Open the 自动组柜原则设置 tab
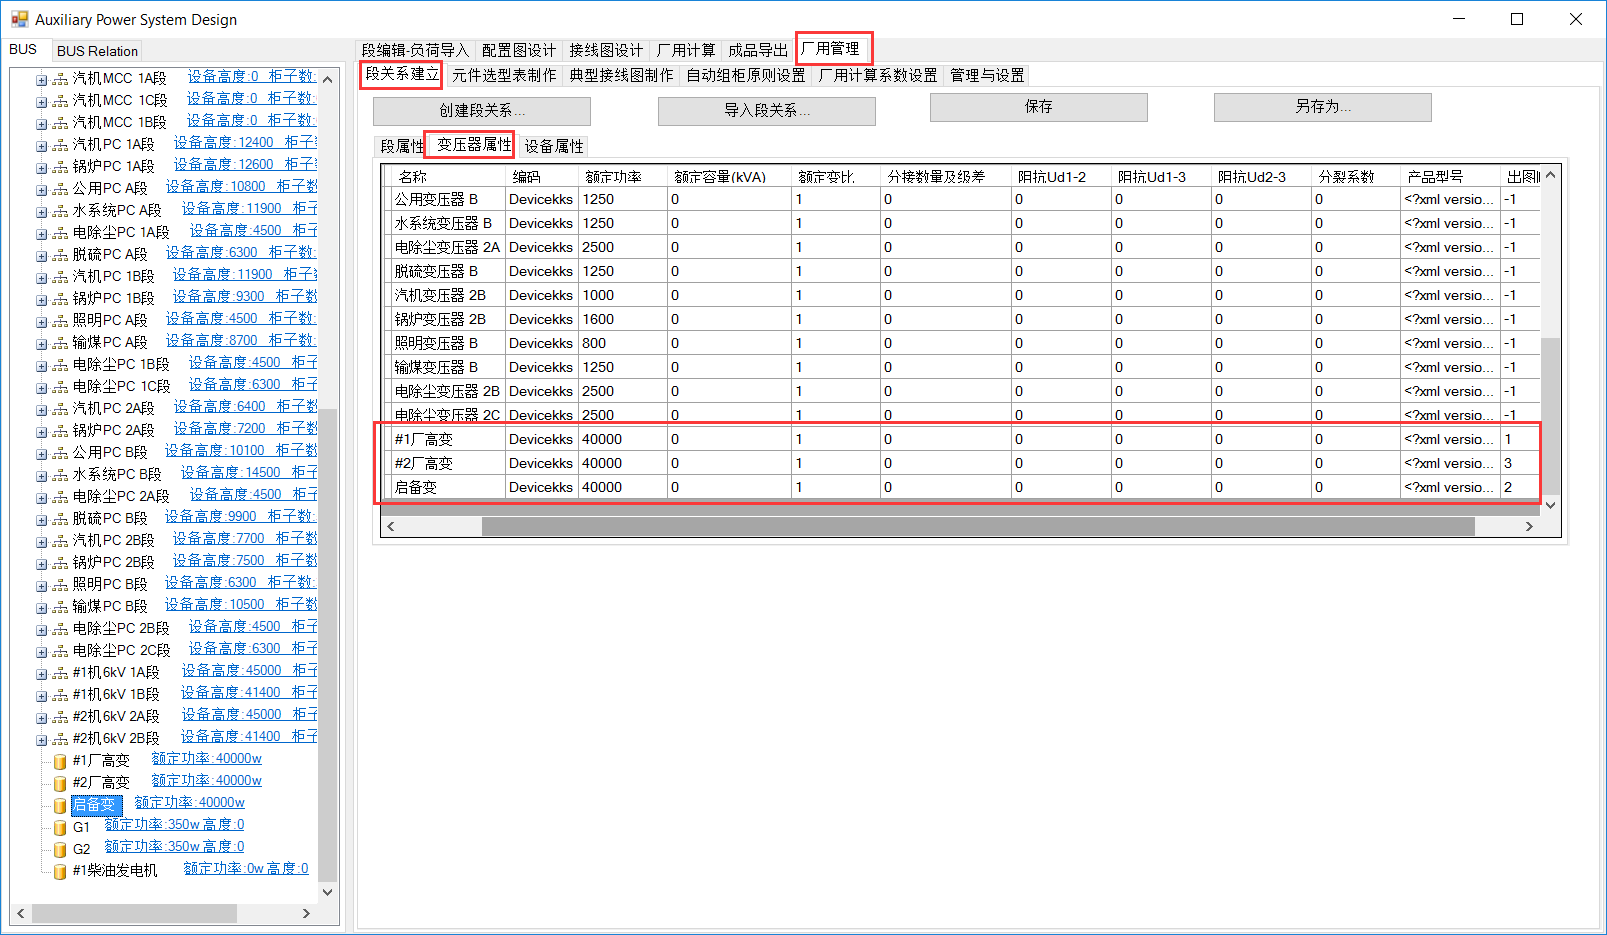The image size is (1607, 935). click(745, 75)
